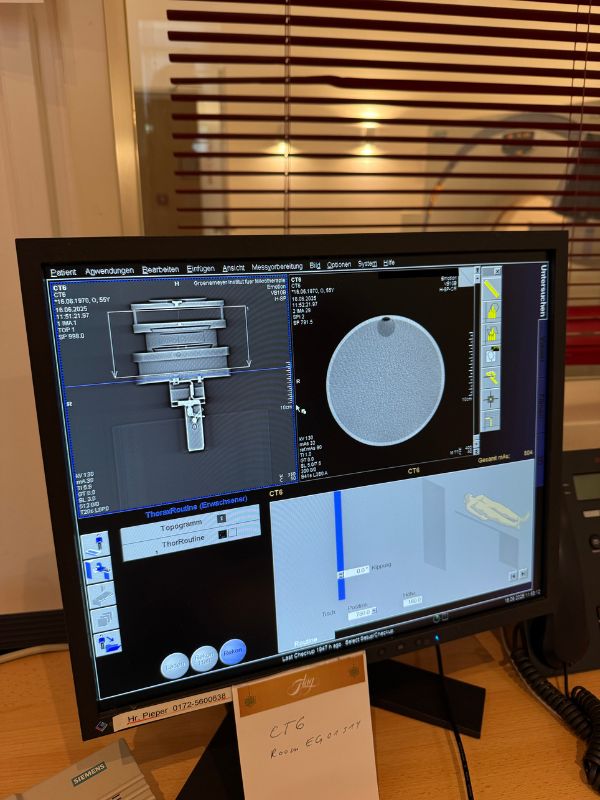This screenshot has height=800, width=600.
Task: Open the Messvorbereitung menu
Action: pyautogui.click(x=277, y=266)
